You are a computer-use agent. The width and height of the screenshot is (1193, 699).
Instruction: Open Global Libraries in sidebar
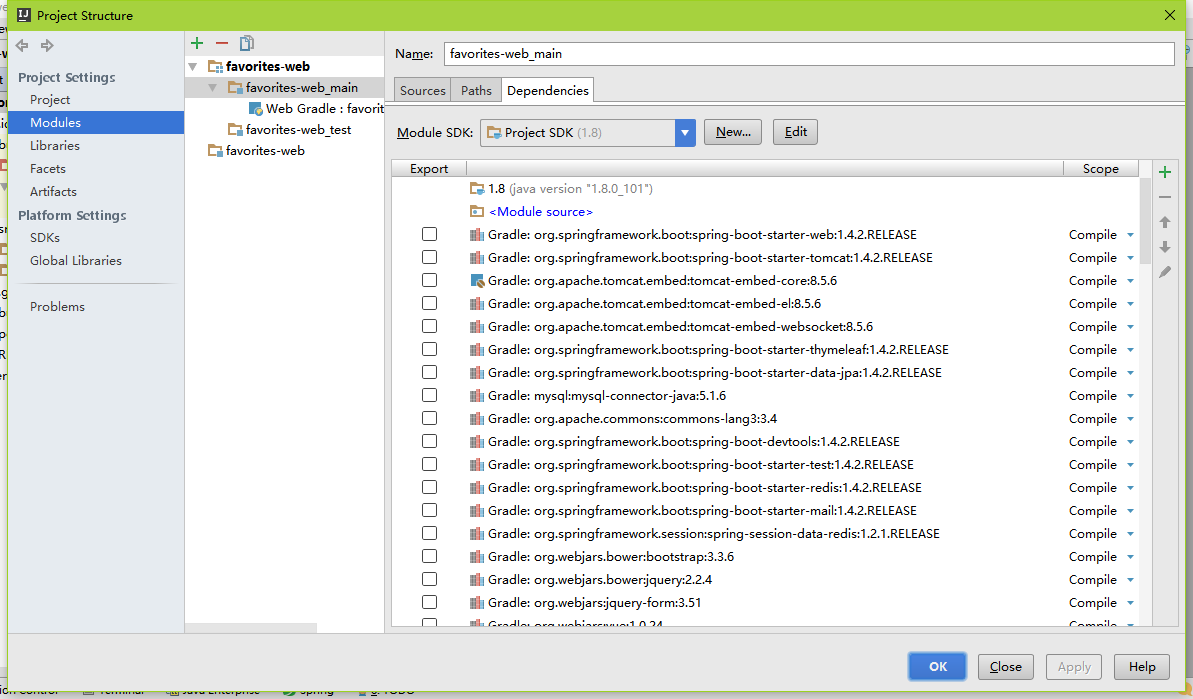pyautogui.click(x=76, y=260)
